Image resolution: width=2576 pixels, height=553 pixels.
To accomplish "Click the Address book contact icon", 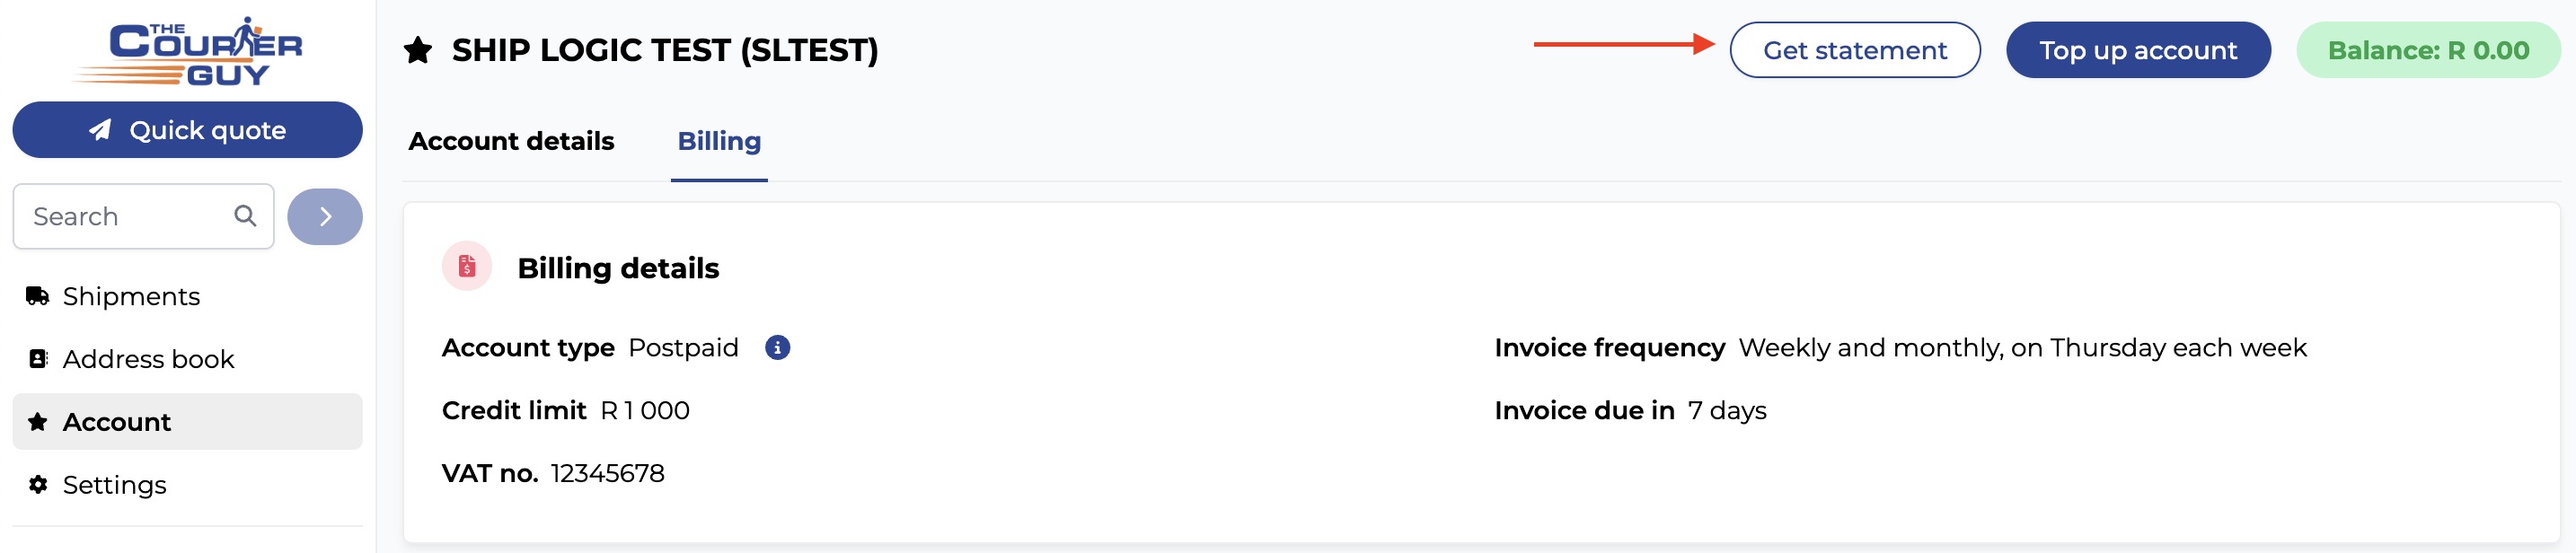I will click(x=38, y=359).
